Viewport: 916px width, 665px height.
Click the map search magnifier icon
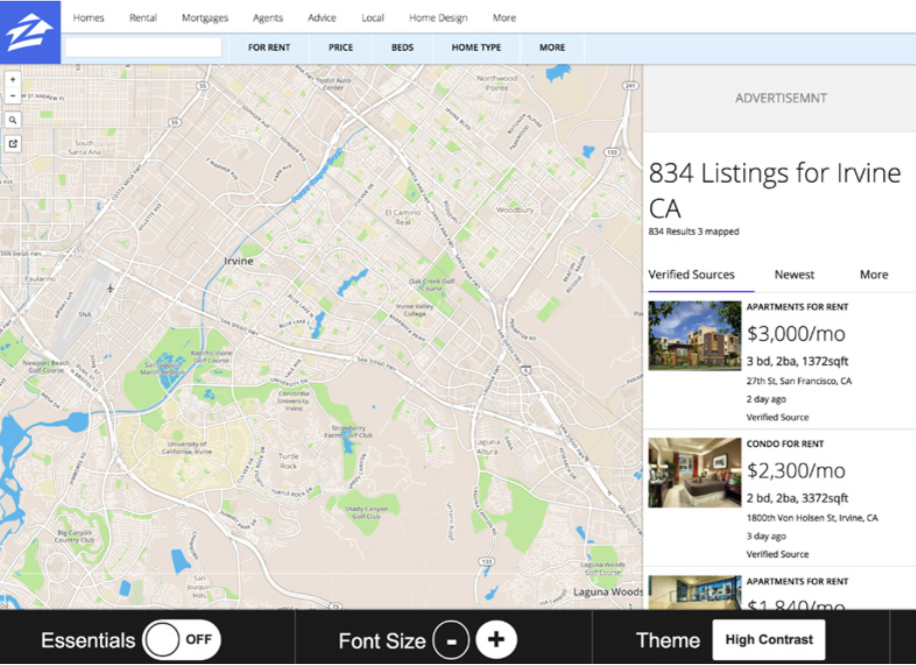point(13,120)
